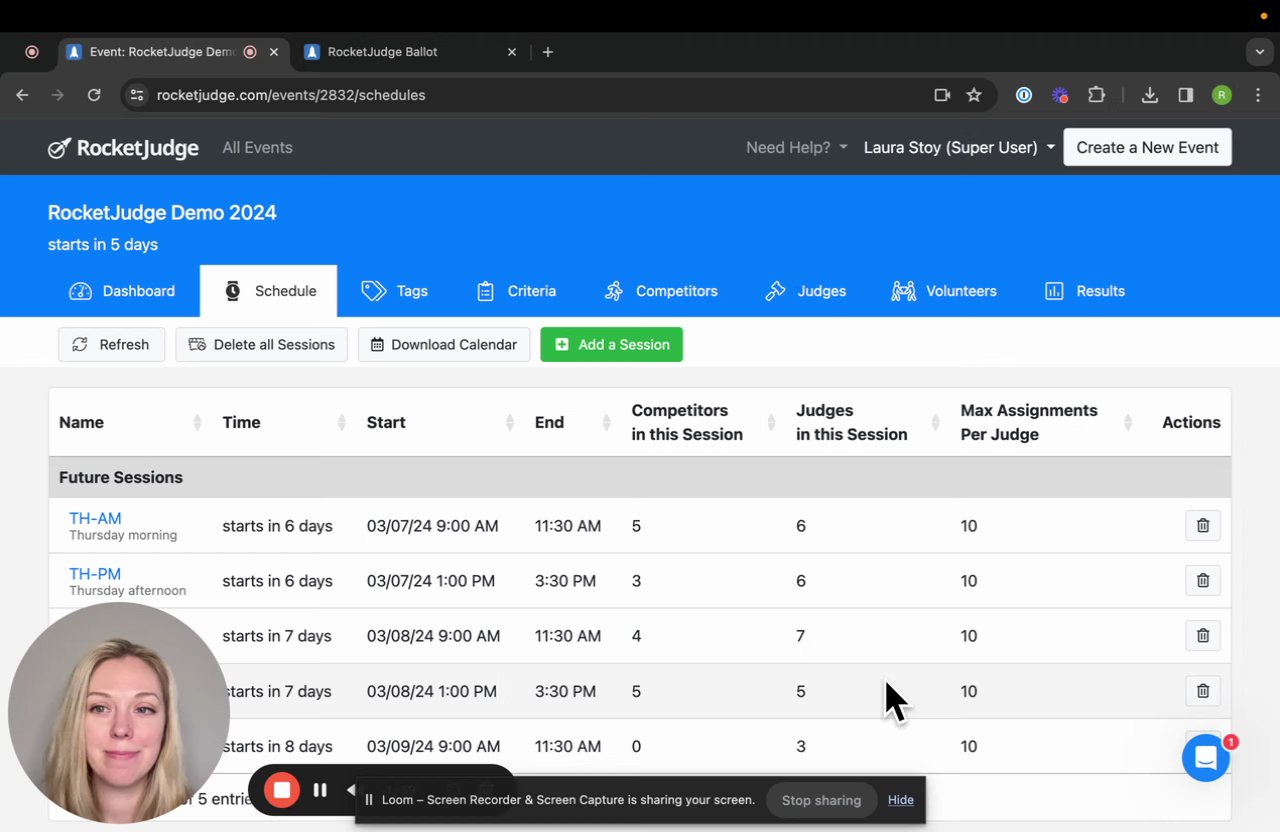Image resolution: width=1280 pixels, height=832 pixels.
Task: Expand the Need Help? dropdown
Action: click(796, 148)
